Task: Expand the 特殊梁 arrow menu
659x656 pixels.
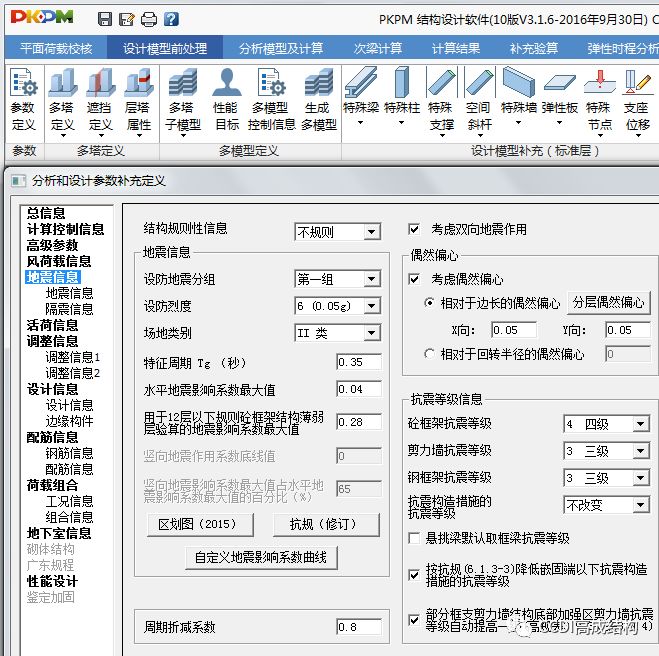Action: [360, 123]
